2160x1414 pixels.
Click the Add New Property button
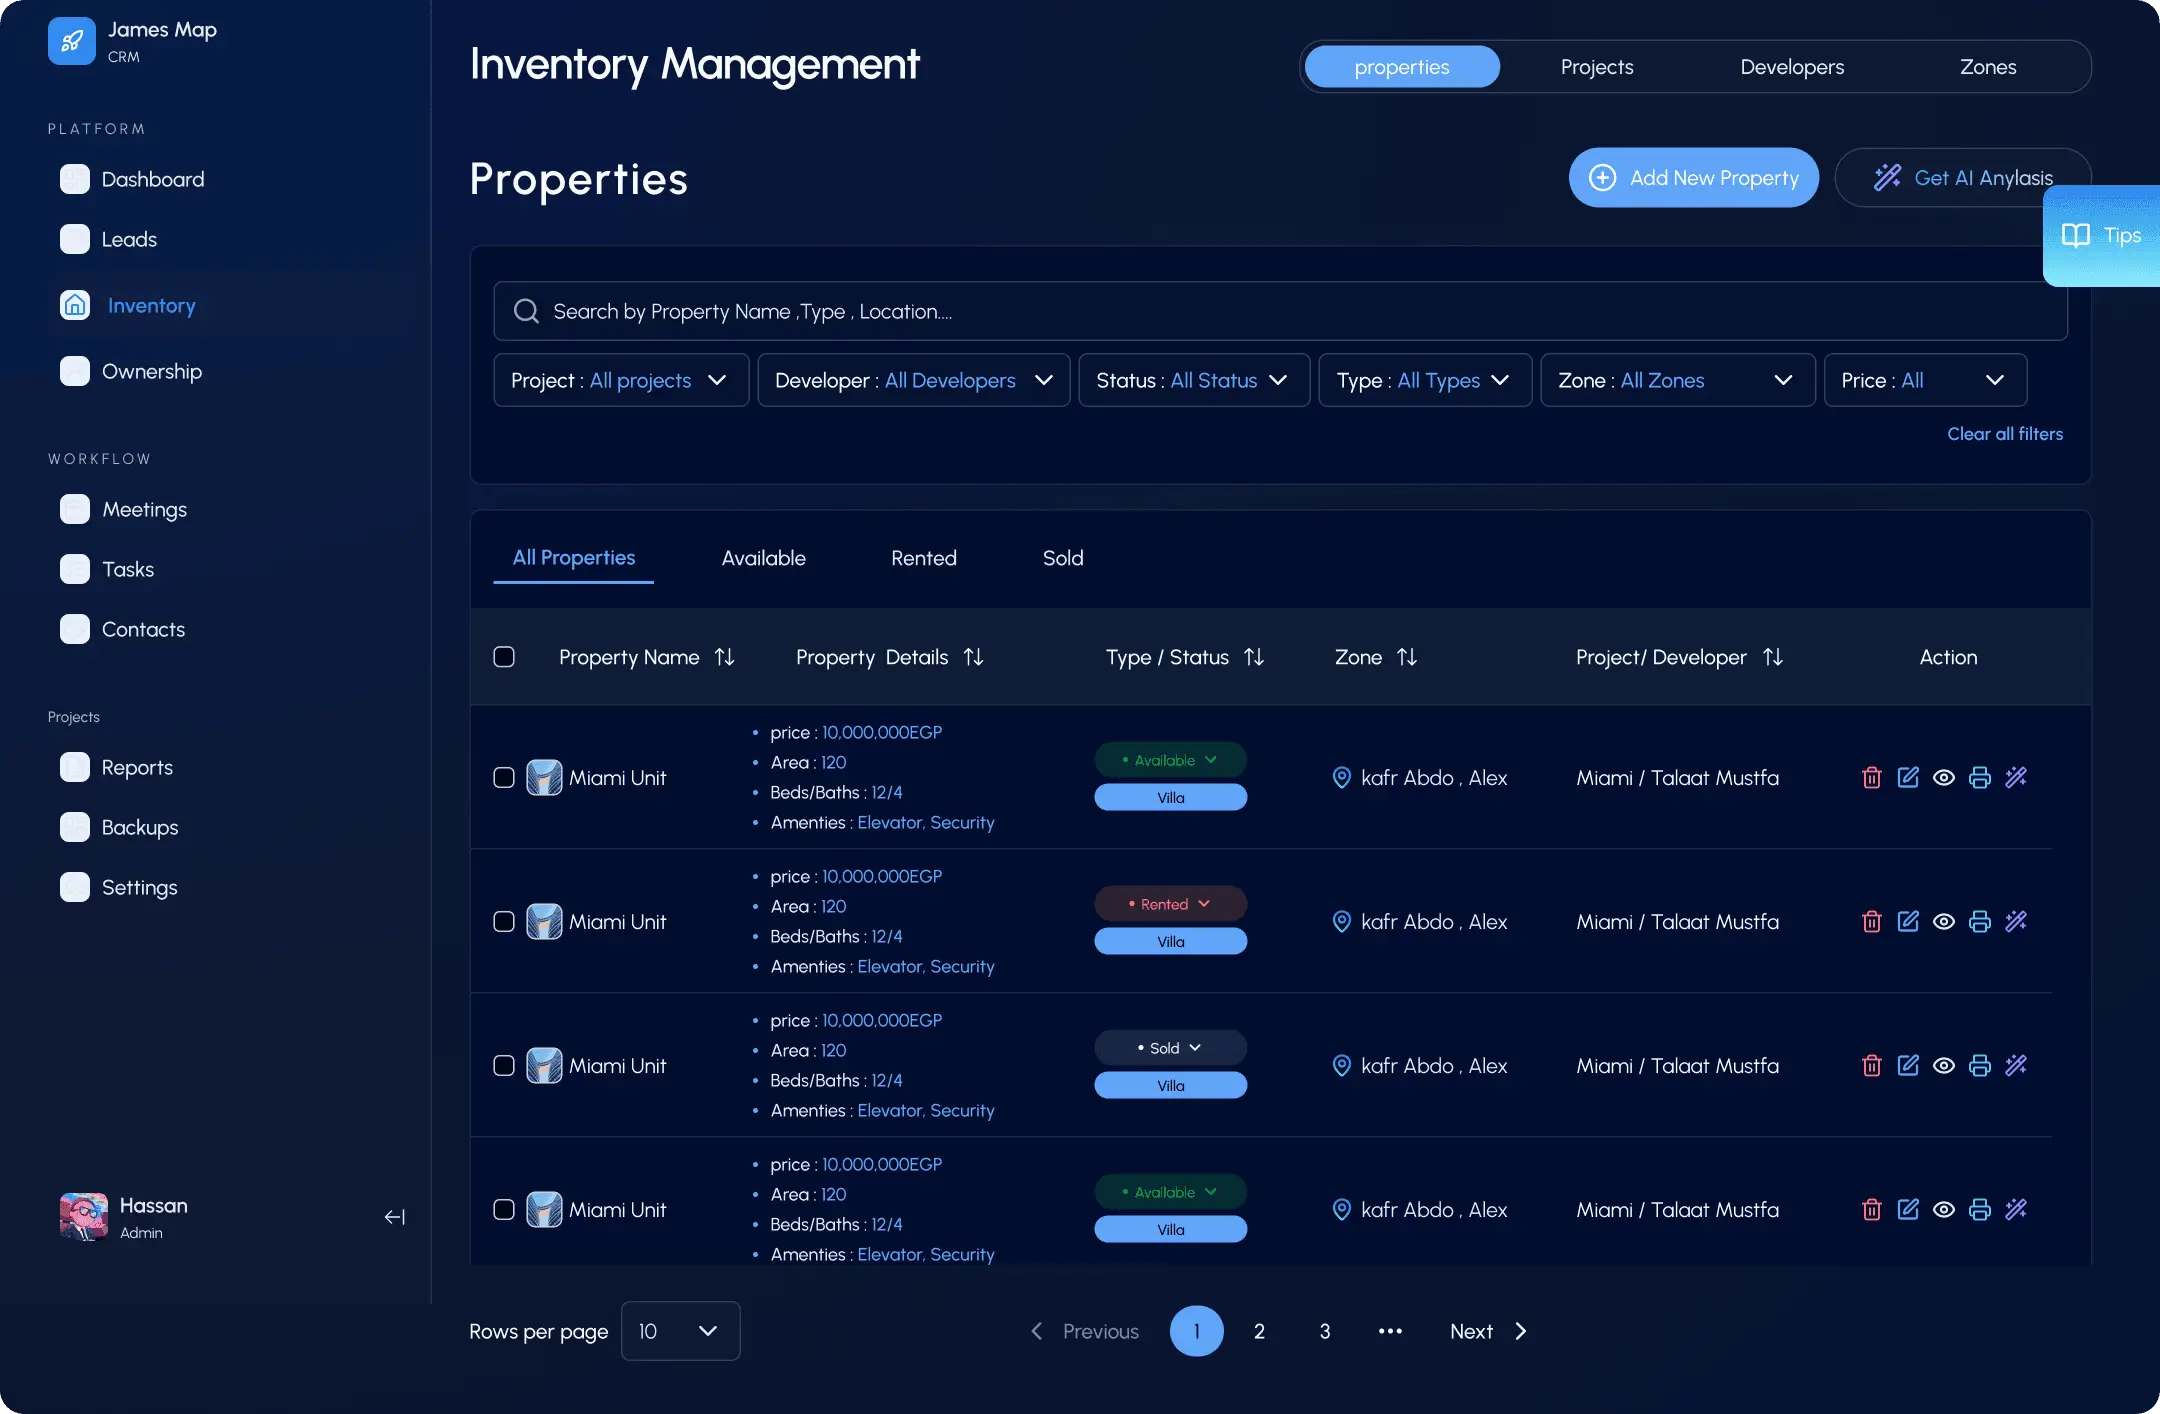(x=1693, y=177)
